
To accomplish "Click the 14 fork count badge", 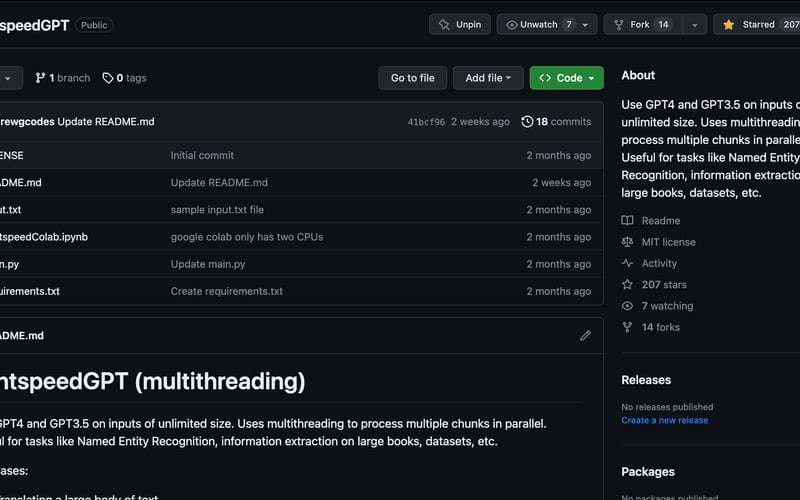I will [663, 24].
